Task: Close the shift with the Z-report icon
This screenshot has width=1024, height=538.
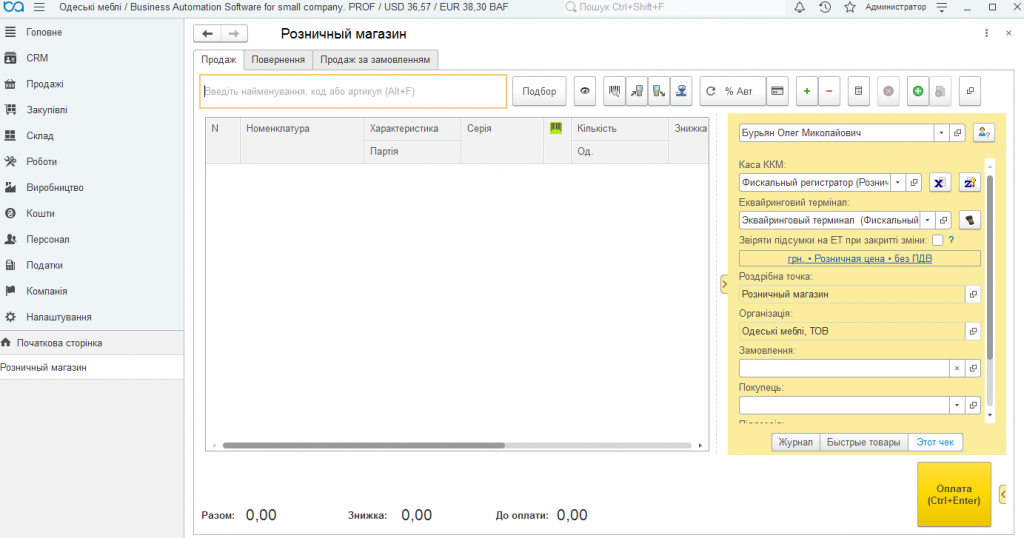Action: pos(970,183)
